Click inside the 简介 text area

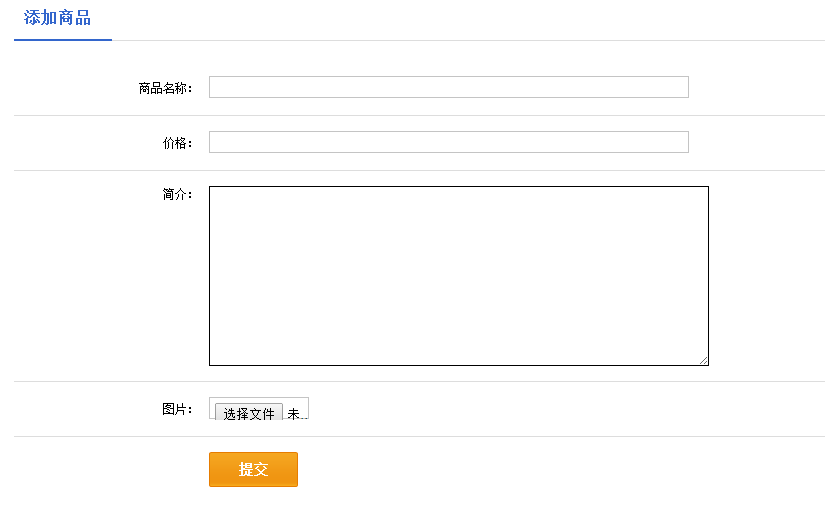click(458, 275)
